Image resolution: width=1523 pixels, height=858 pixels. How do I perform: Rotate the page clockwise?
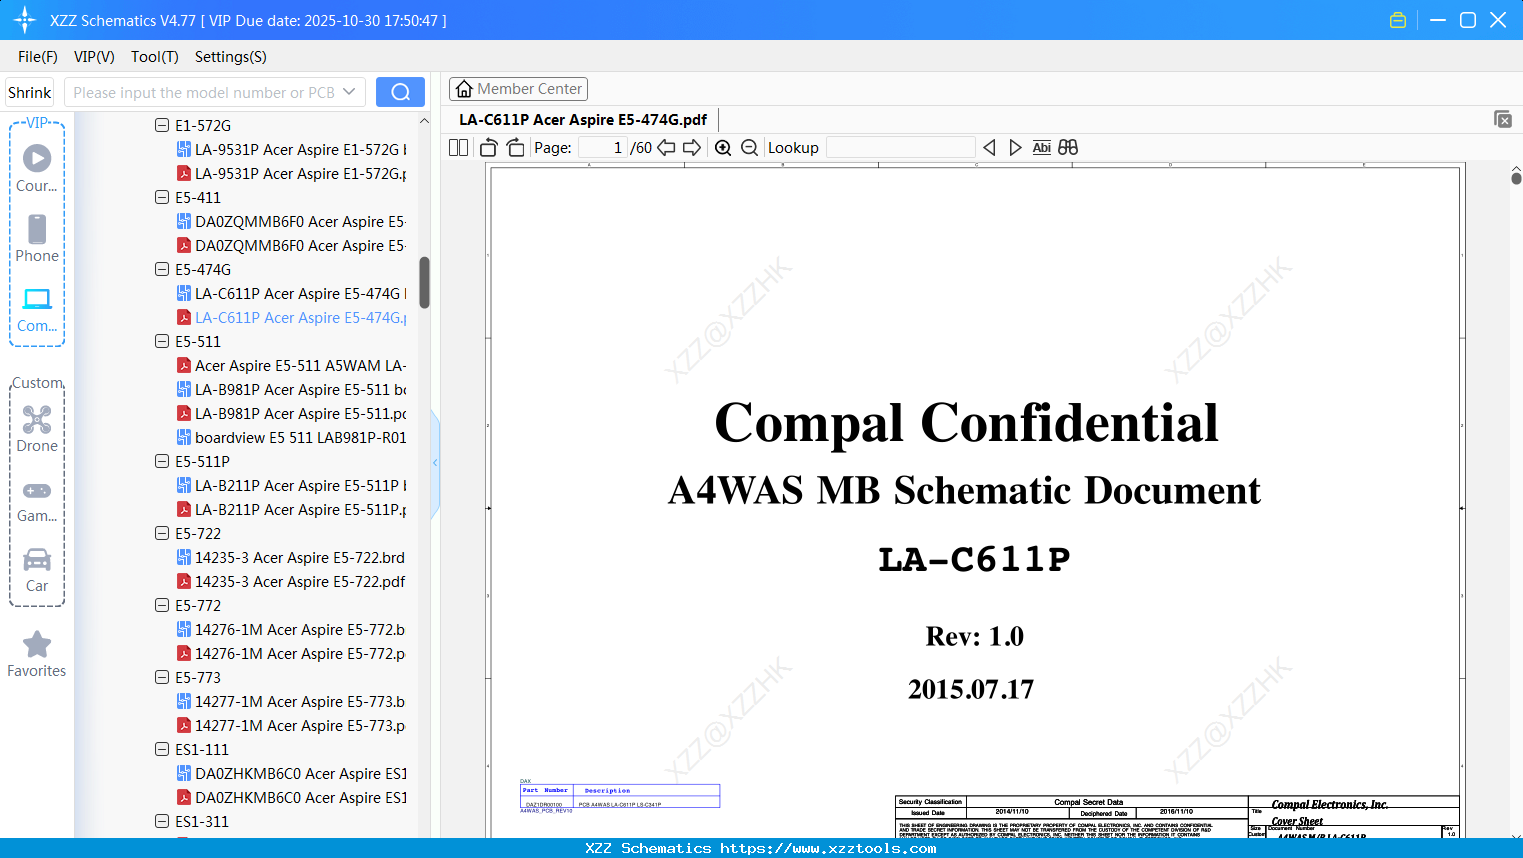pyautogui.click(x=515, y=148)
